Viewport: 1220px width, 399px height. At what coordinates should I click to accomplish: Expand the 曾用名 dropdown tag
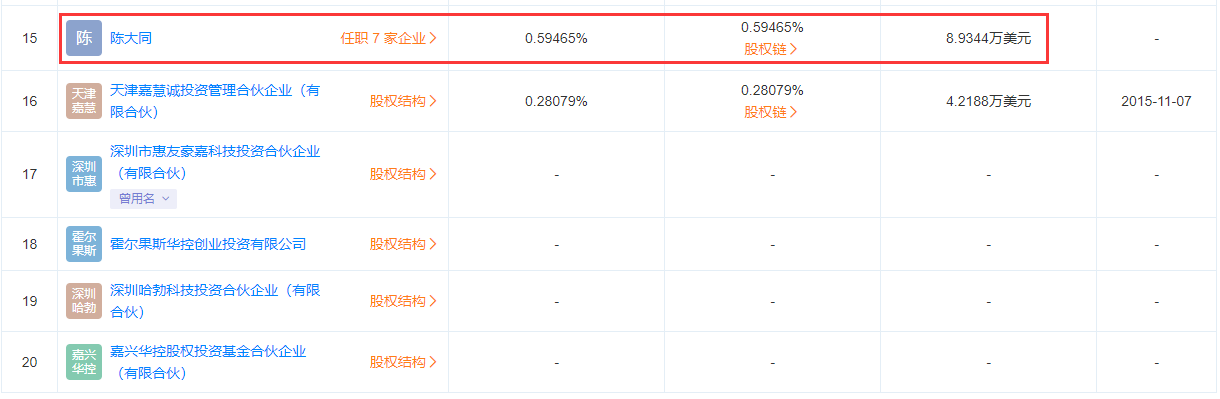(143, 198)
